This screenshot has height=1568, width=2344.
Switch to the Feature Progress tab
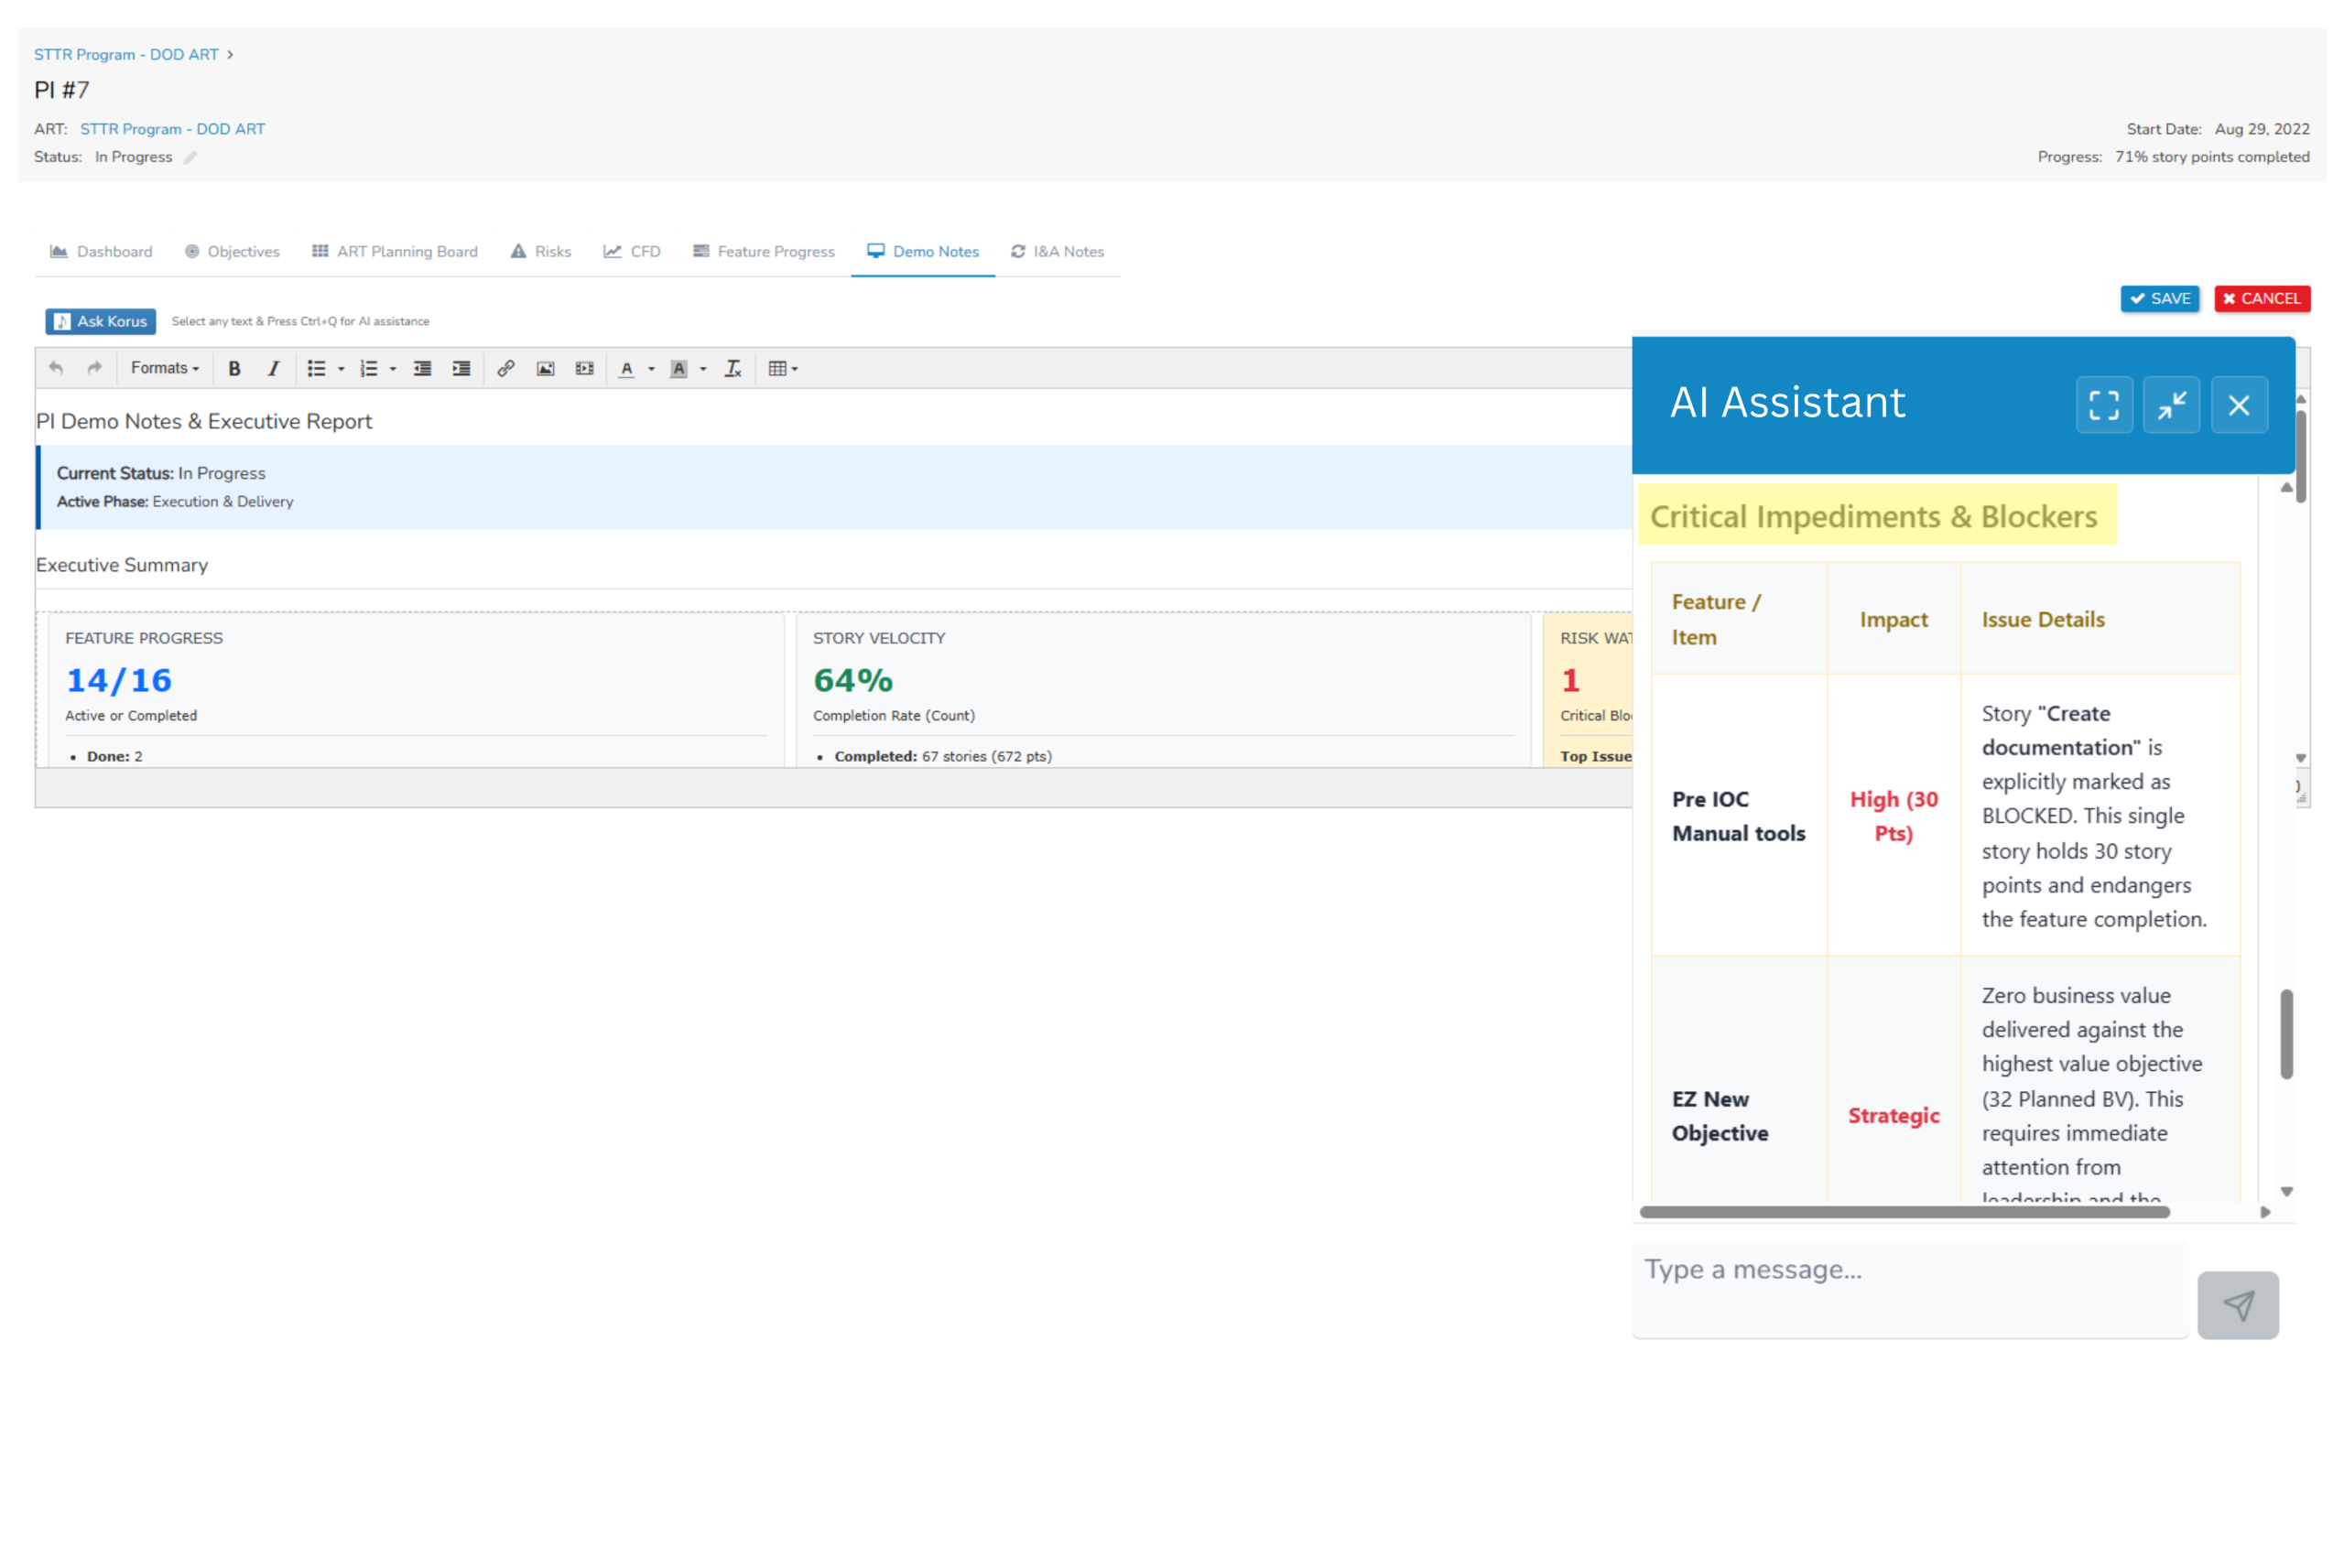coord(763,252)
